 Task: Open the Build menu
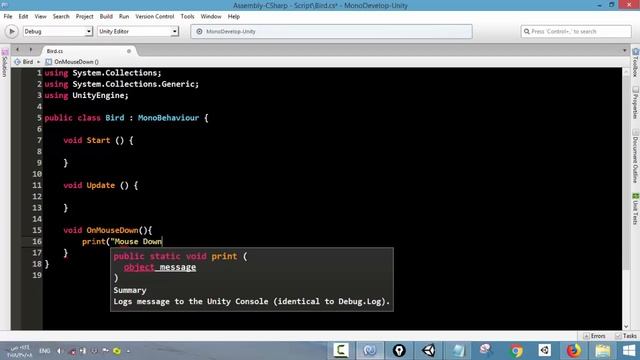click(x=106, y=16)
